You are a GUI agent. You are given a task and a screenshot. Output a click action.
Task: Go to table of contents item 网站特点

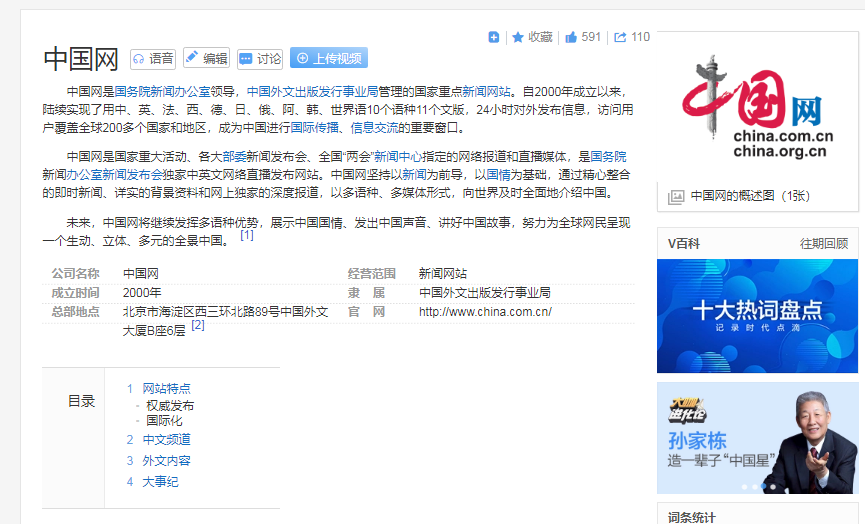click(x=167, y=388)
